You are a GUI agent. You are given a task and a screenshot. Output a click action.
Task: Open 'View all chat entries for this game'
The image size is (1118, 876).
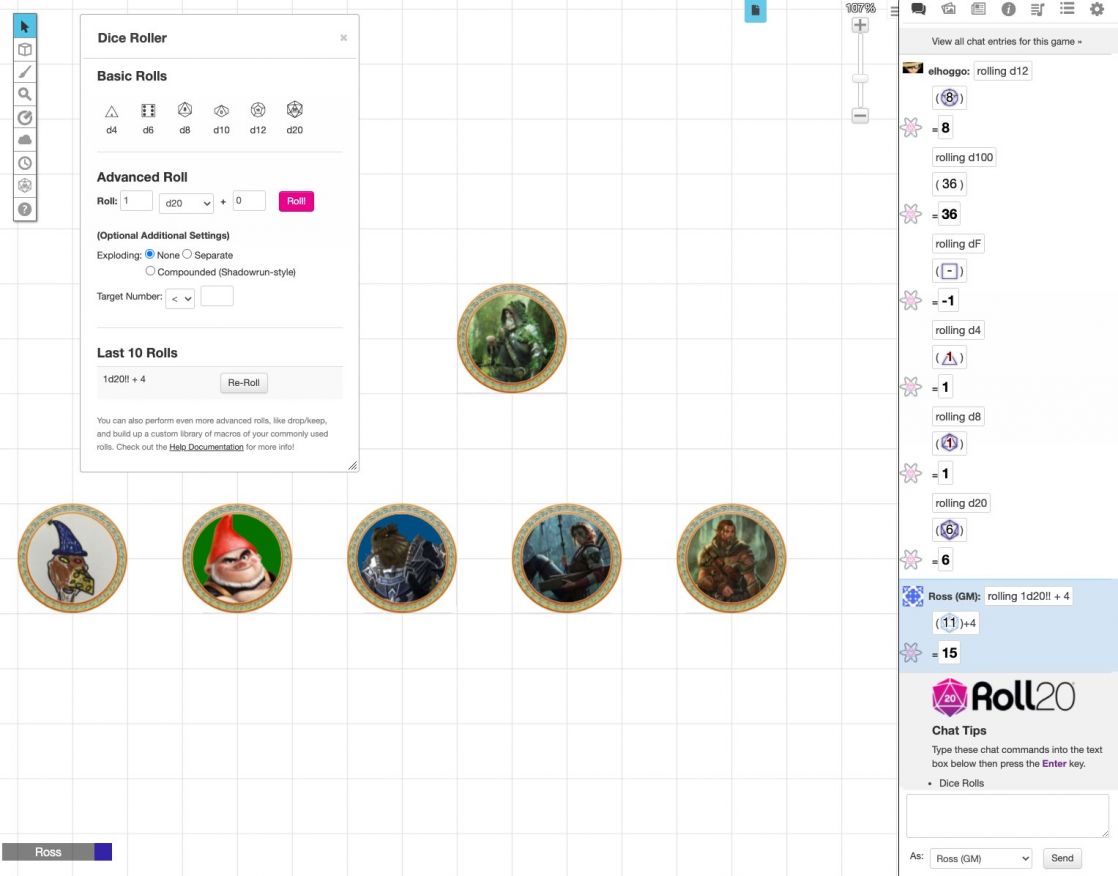pos(1006,41)
